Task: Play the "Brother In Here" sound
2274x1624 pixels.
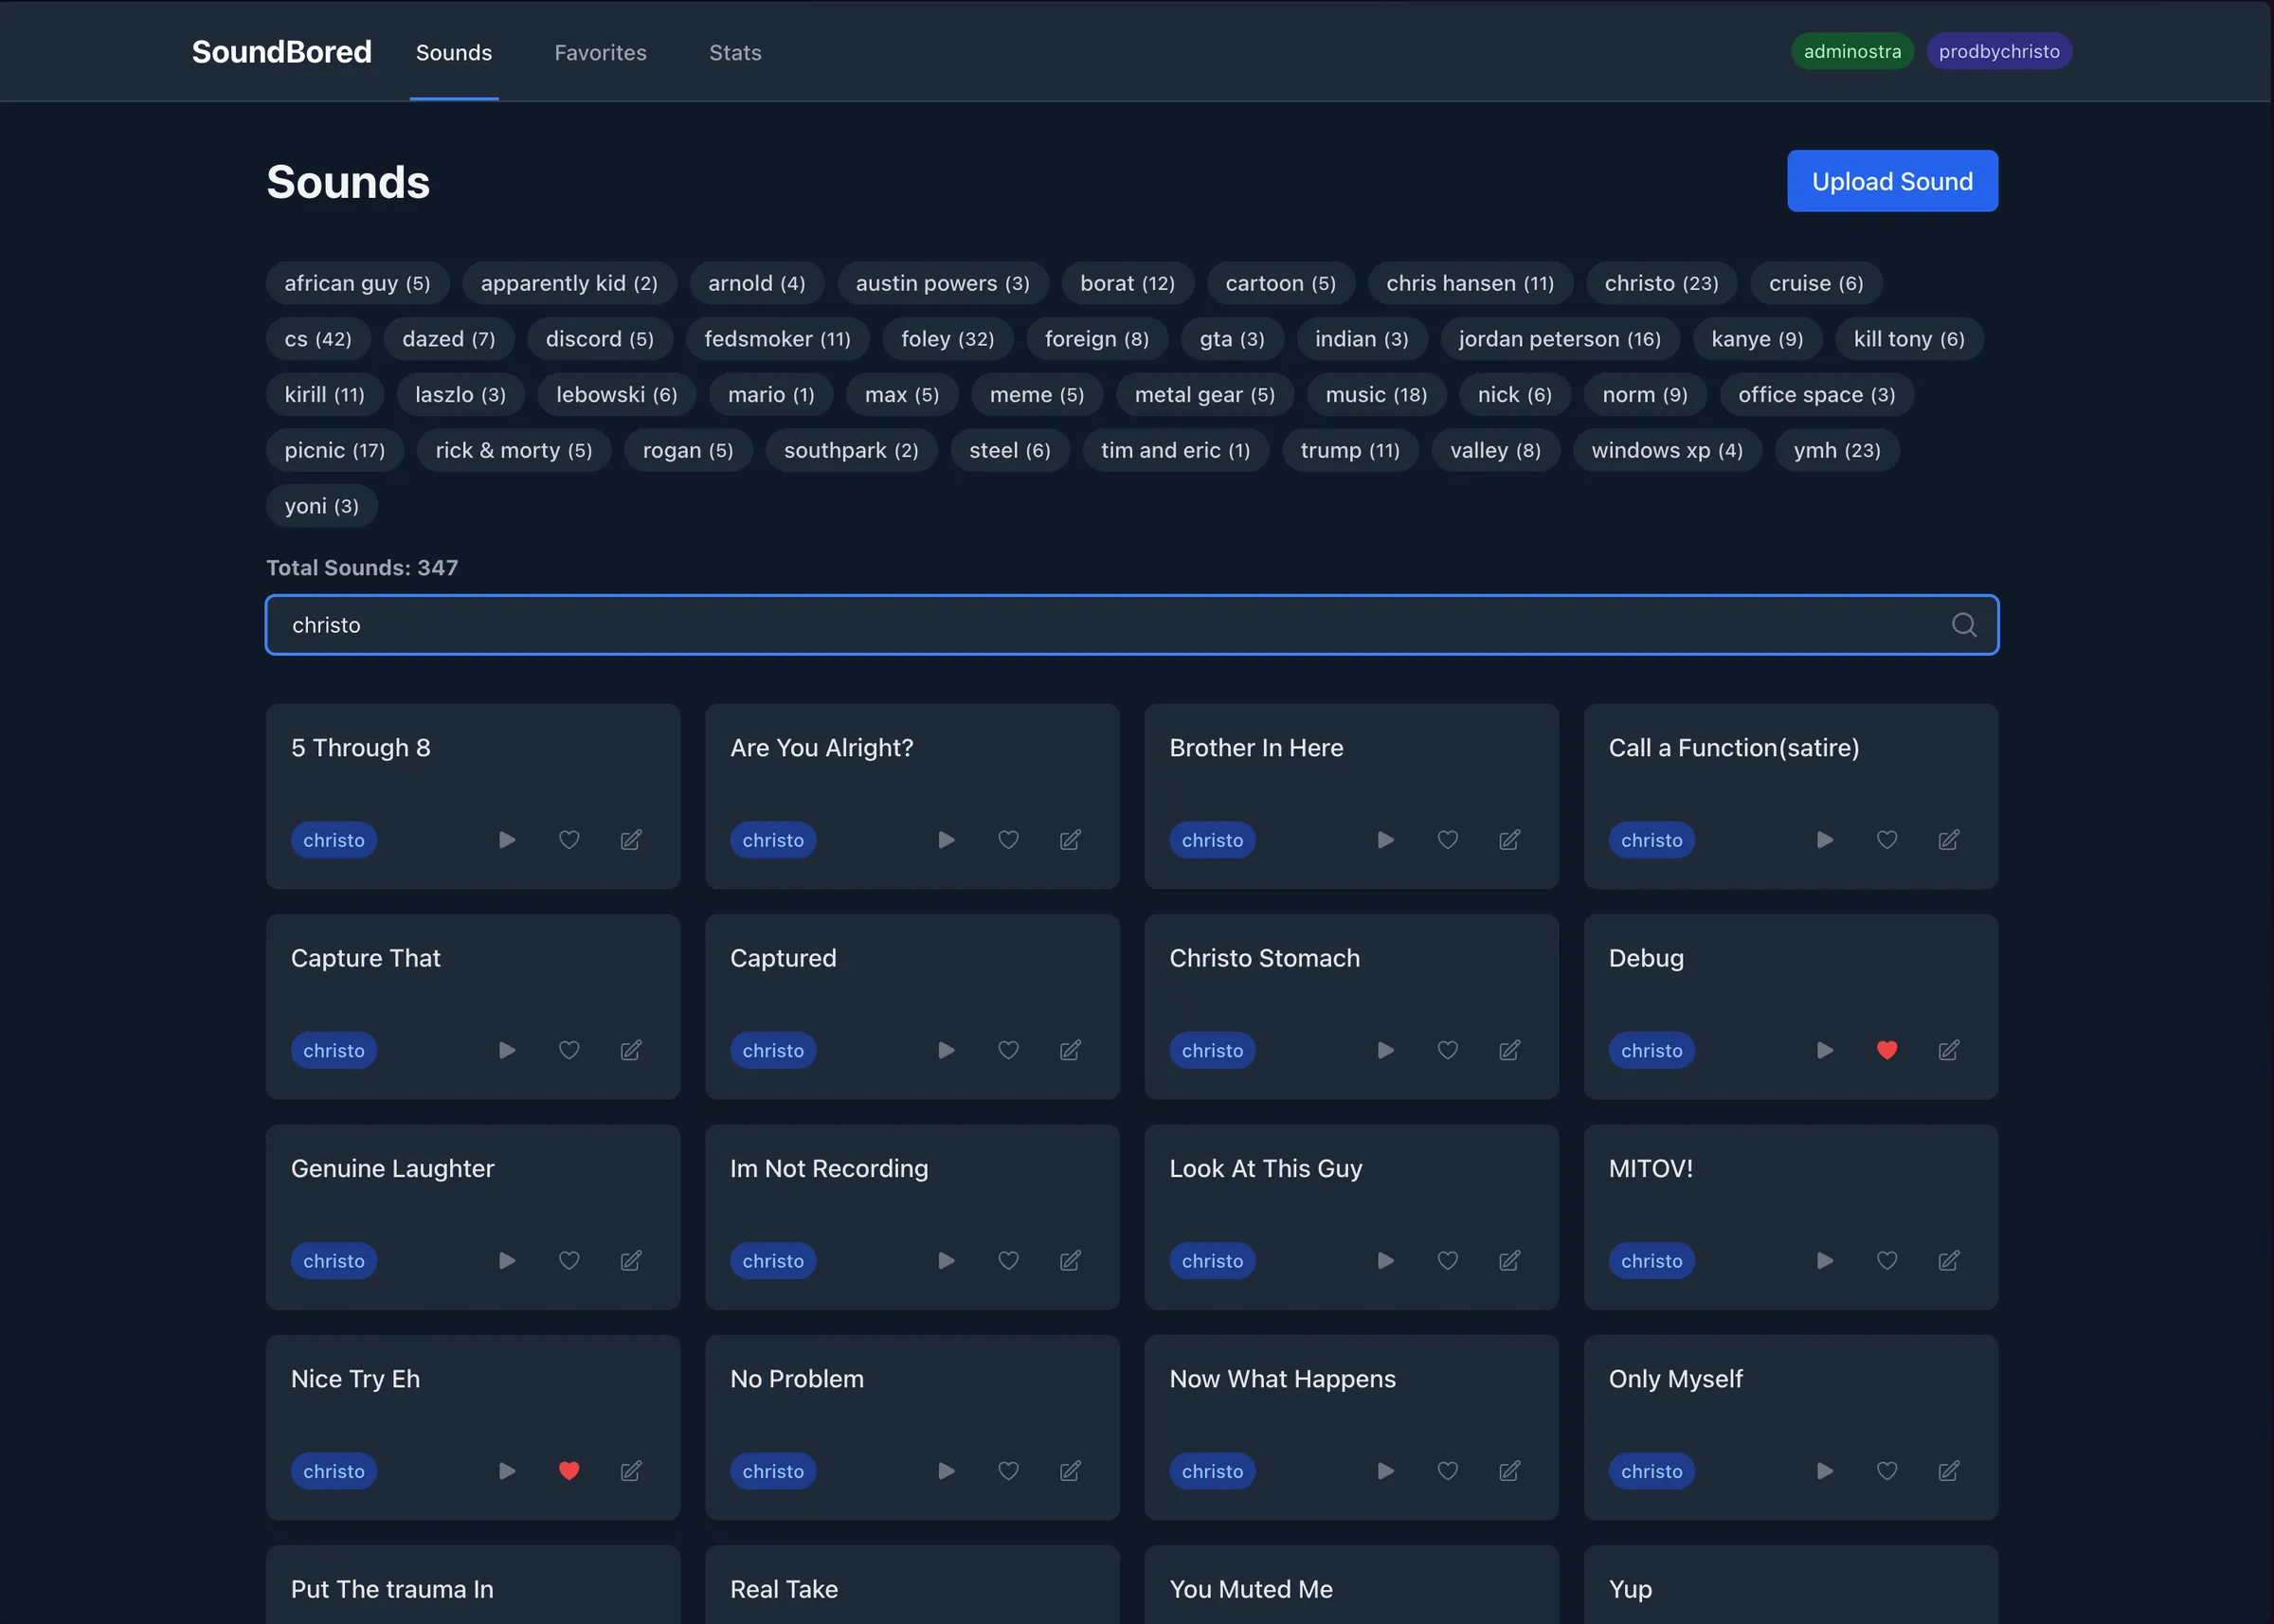Action: pyautogui.click(x=1384, y=840)
